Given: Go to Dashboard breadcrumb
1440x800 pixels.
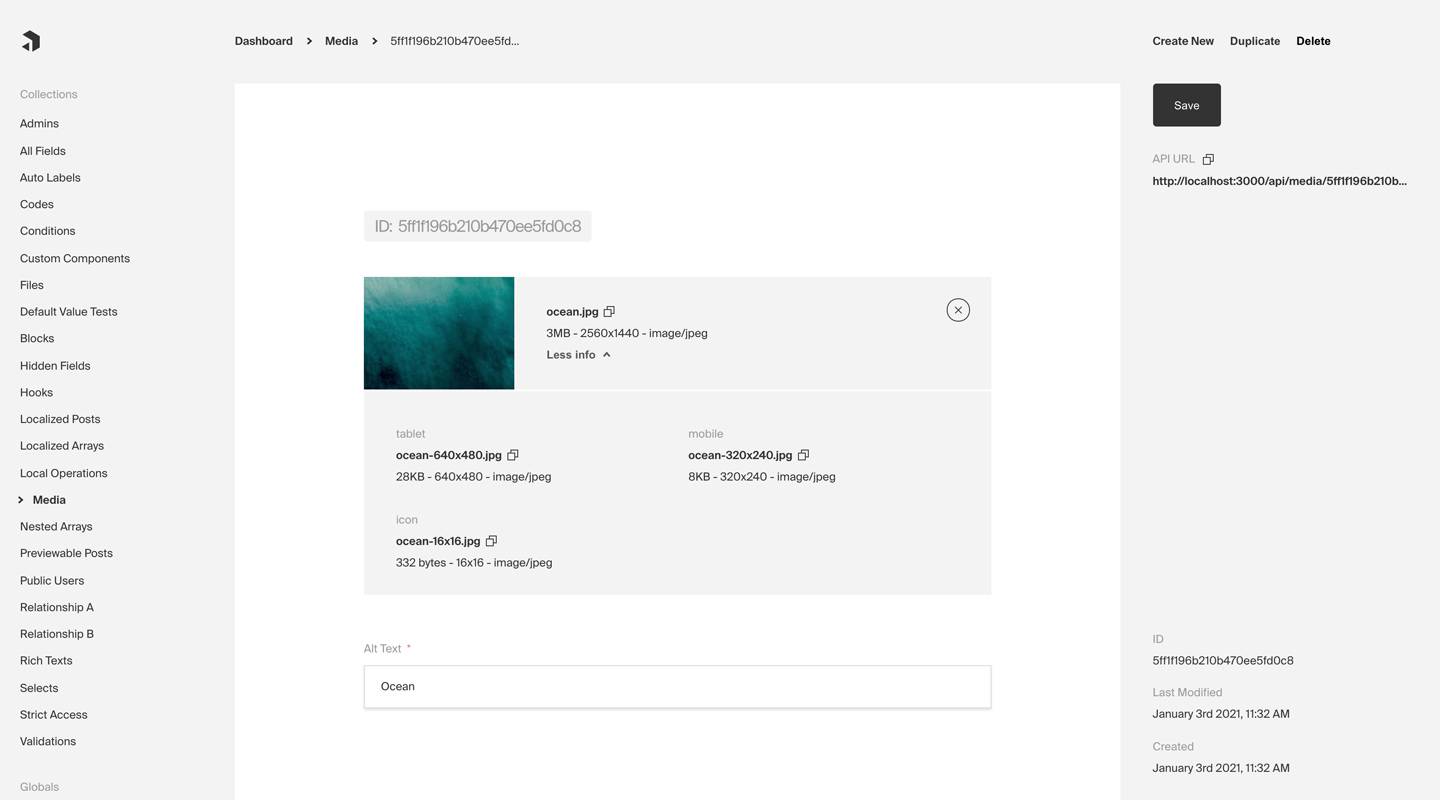Looking at the screenshot, I should click(264, 41).
